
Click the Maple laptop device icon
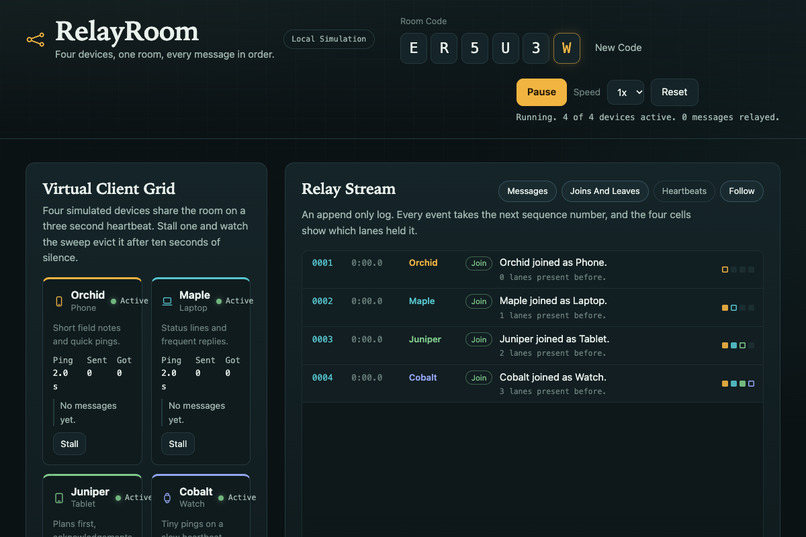(167, 301)
